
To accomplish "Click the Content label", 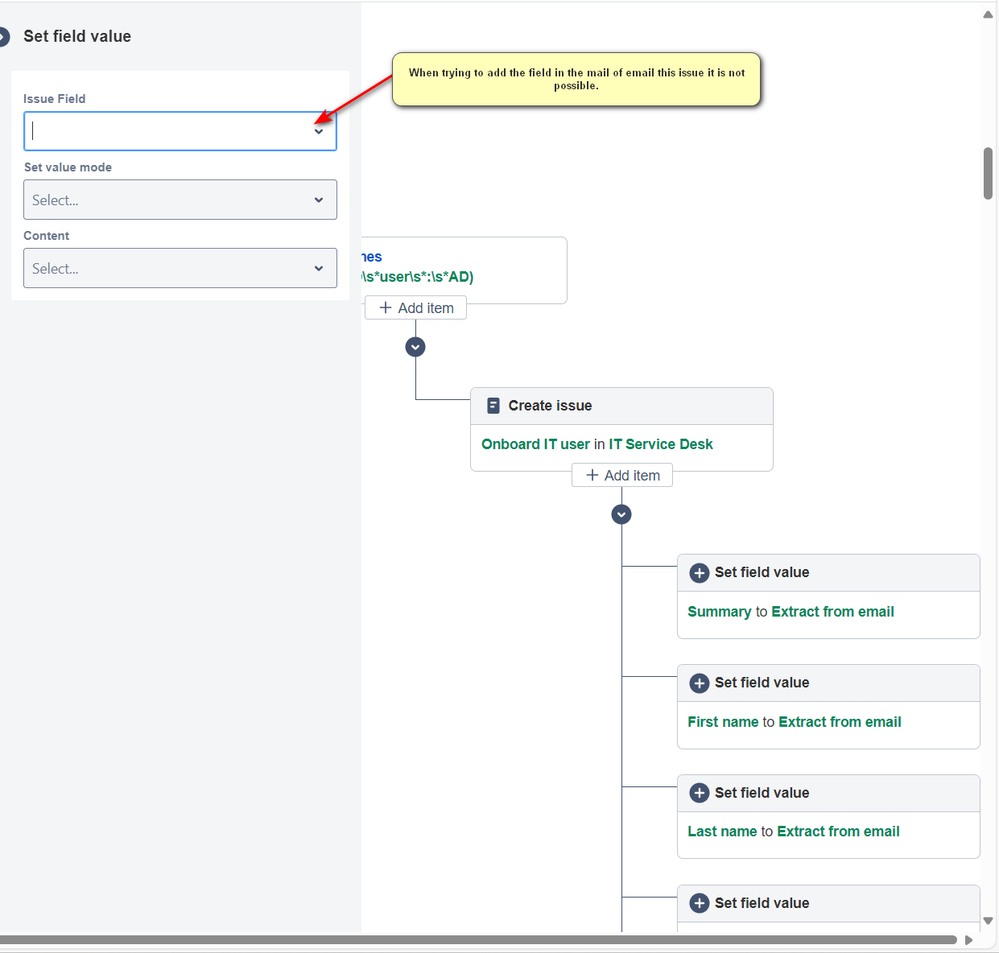I will pos(46,236).
